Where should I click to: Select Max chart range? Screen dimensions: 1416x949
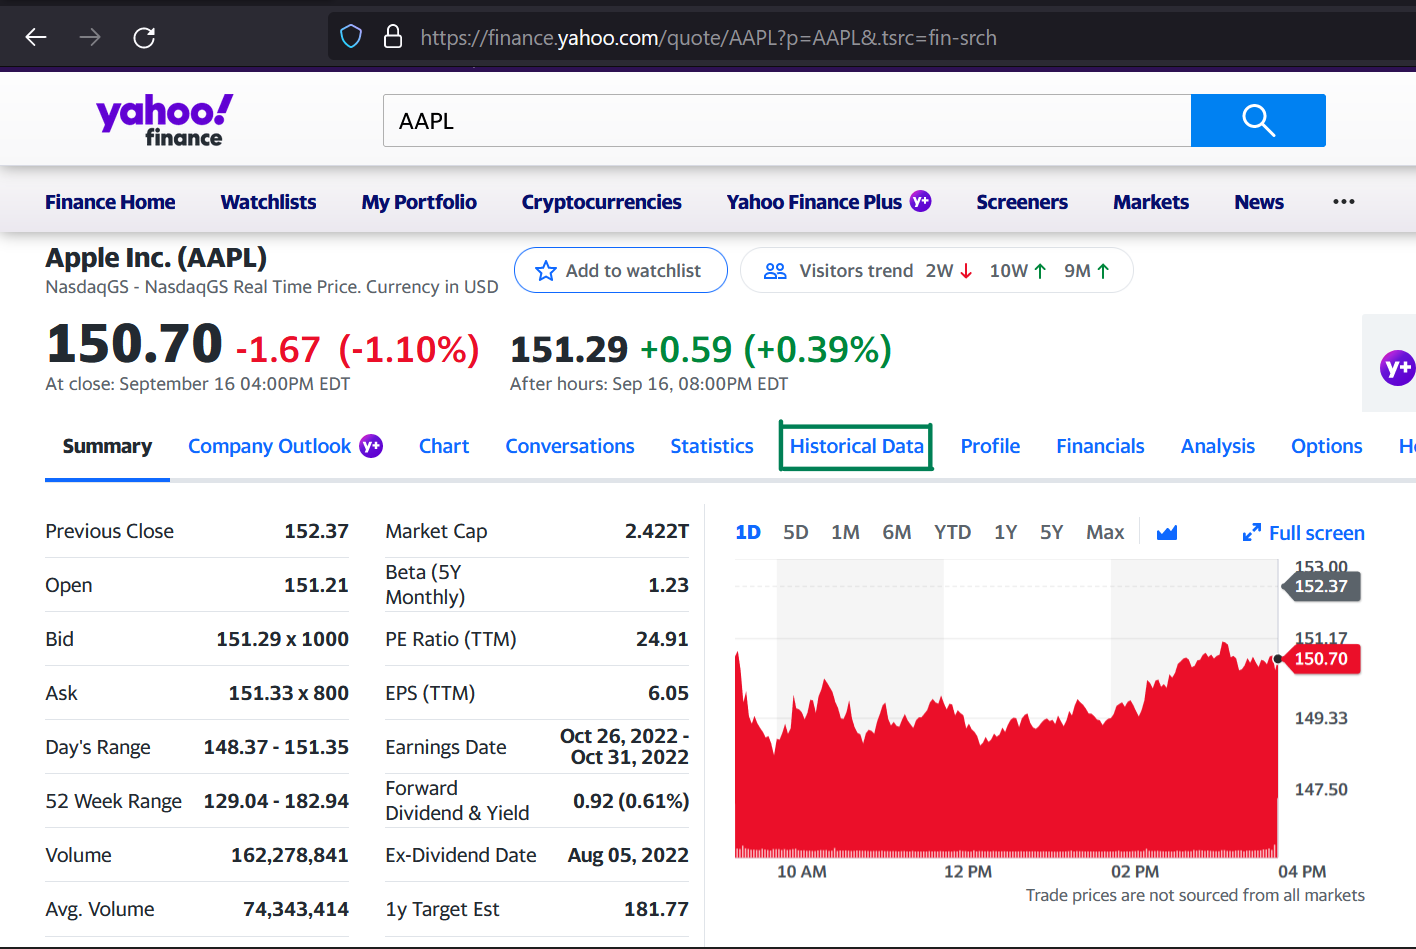(1105, 532)
